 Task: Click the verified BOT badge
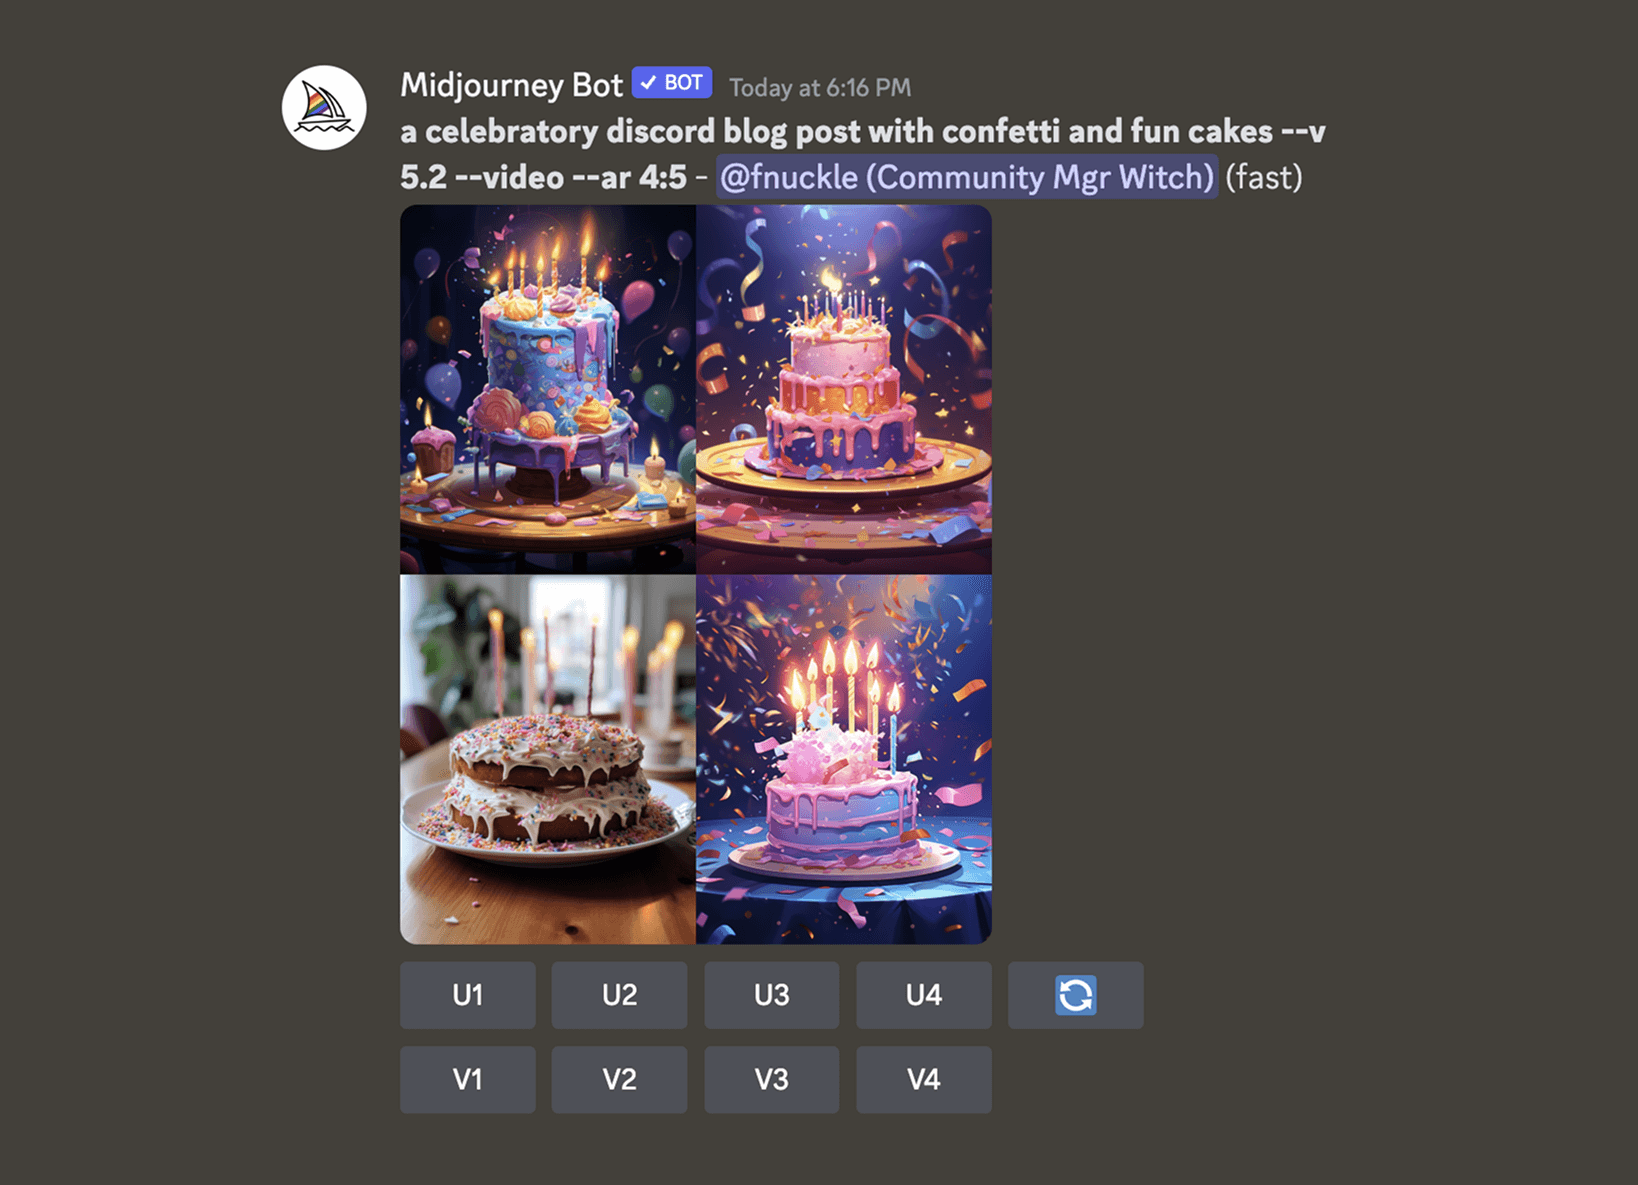point(672,83)
